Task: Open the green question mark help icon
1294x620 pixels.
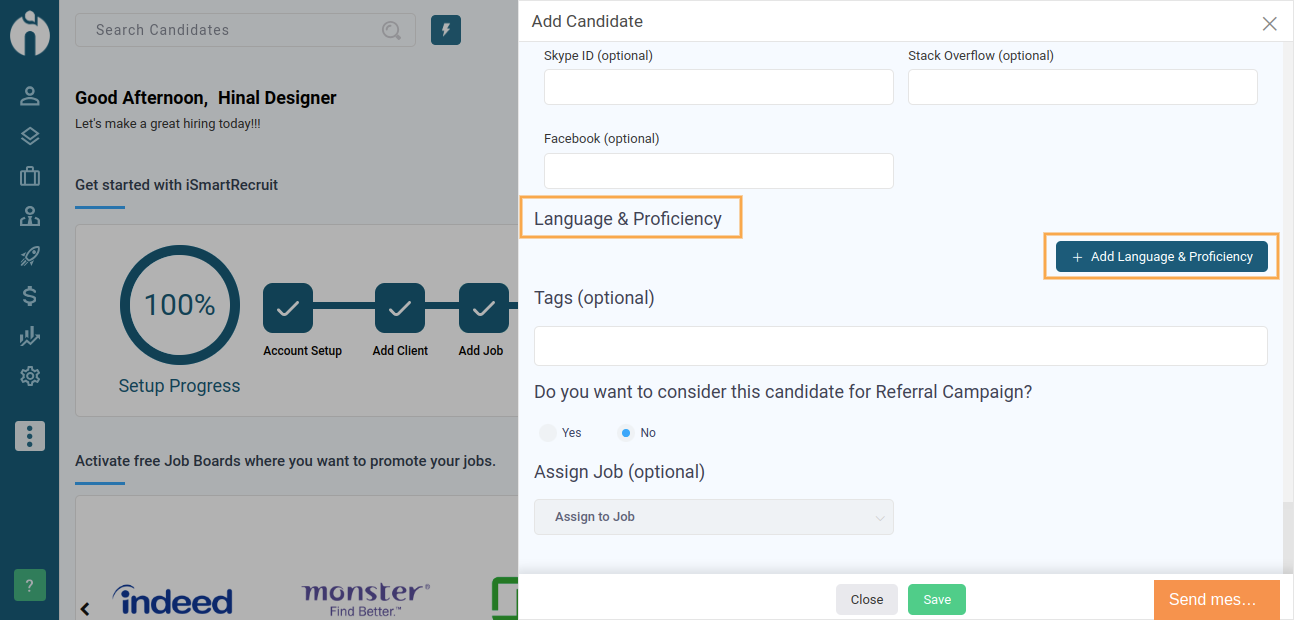Action: (x=30, y=585)
